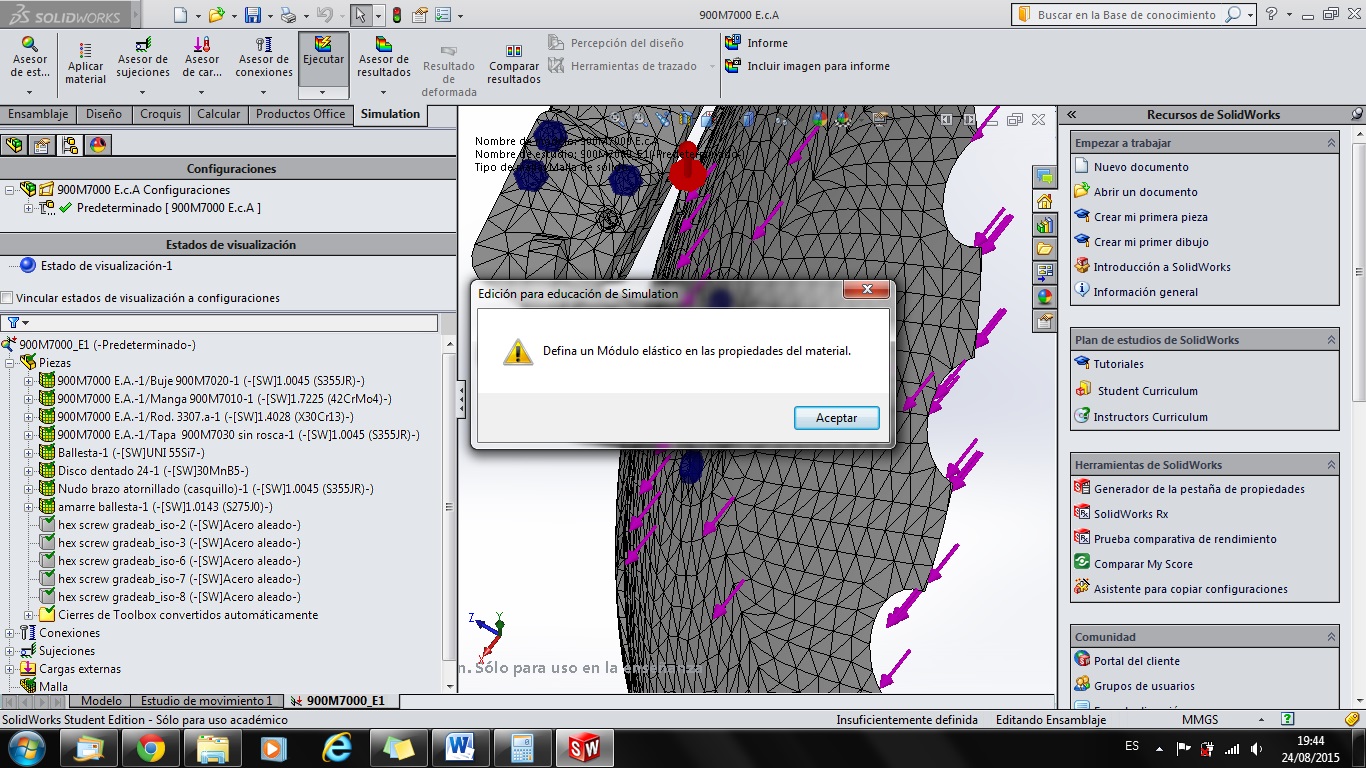
Task: Toggle Vincular estados de visualización a configuraciones checkbox
Action: pos(8,298)
